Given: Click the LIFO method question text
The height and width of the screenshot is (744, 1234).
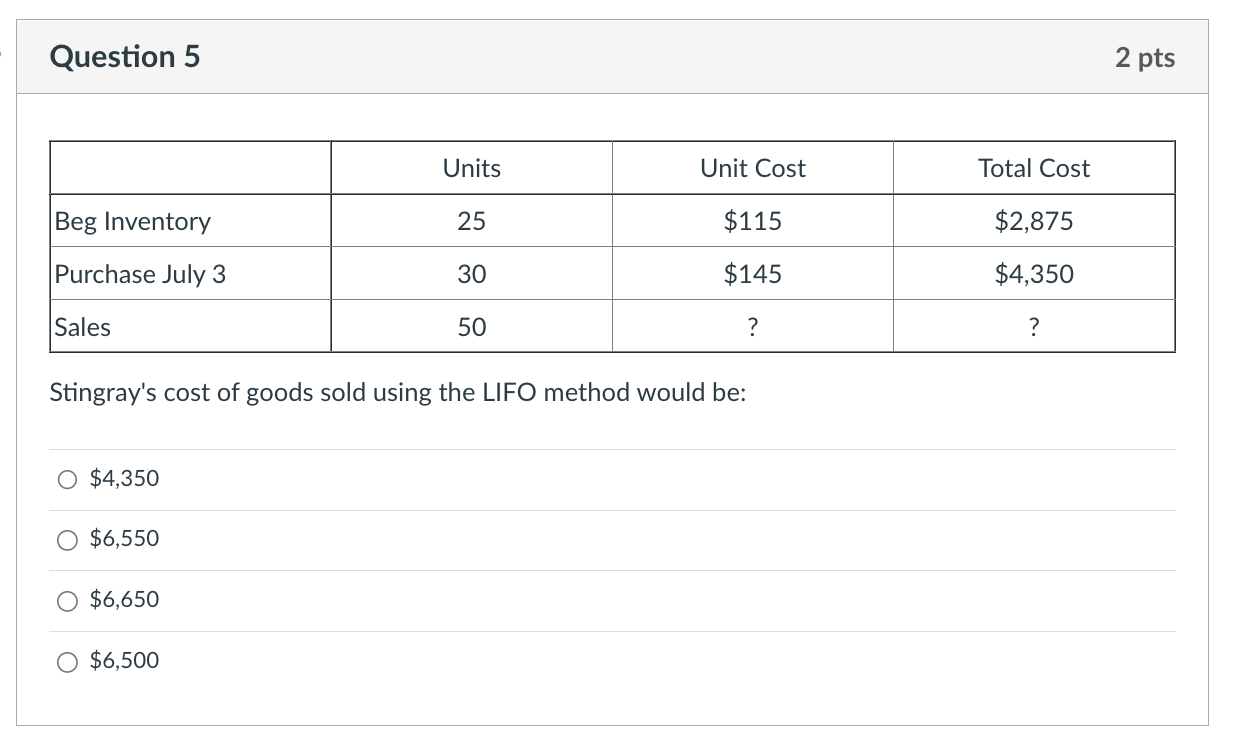Looking at the screenshot, I should click(x=398, y=393).
